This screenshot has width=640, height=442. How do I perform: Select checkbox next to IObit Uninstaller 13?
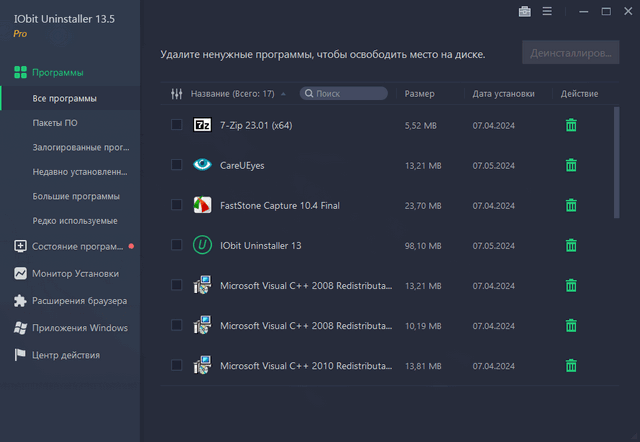pos(177,245)
